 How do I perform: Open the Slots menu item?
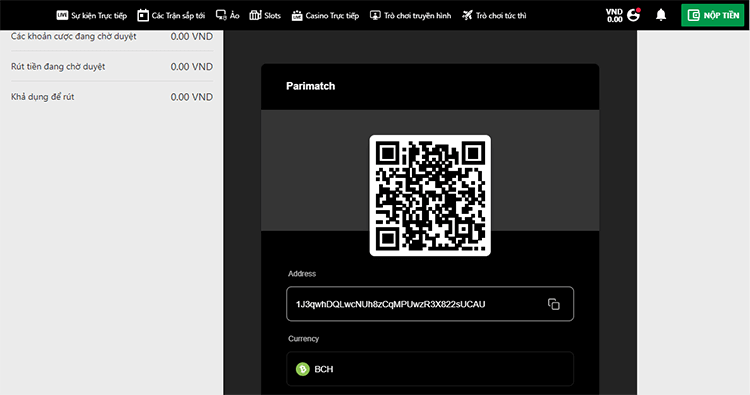(265, 15)
